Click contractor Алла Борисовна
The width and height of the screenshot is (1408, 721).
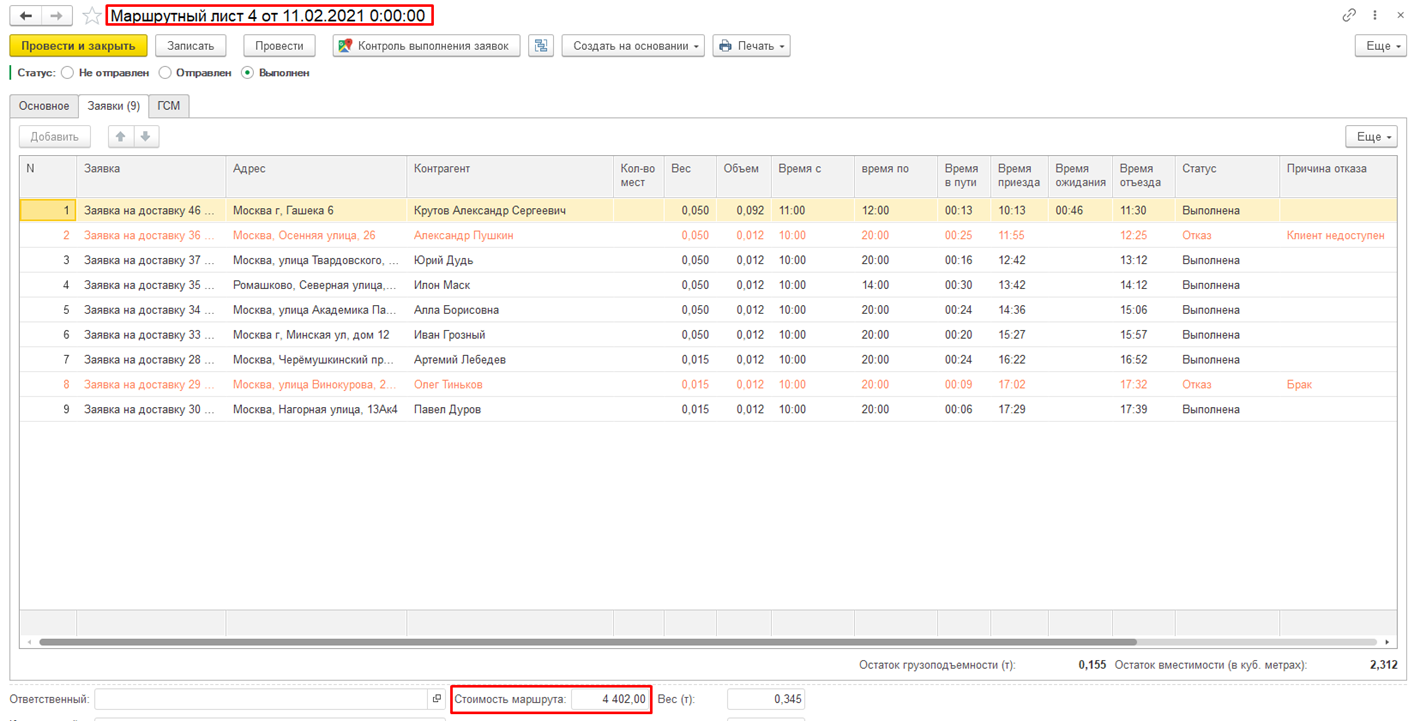pyautogui.click(x=456, y=311)
